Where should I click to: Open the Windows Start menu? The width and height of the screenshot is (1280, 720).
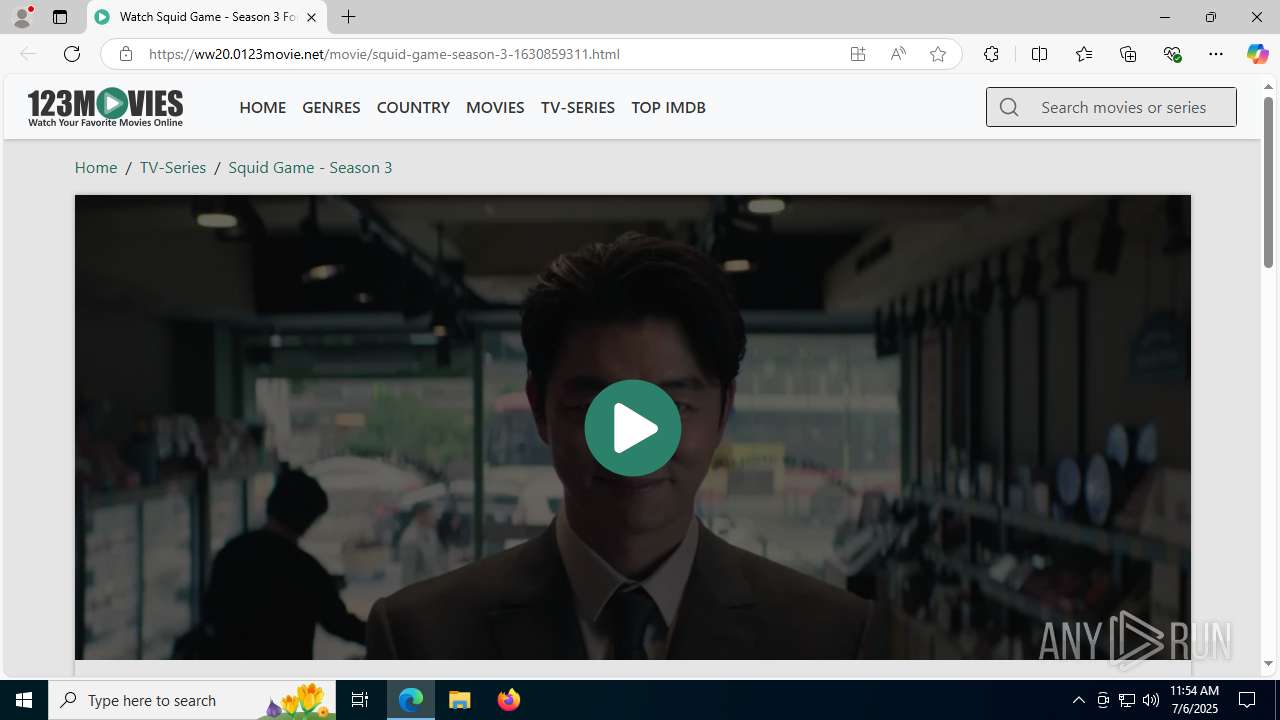tap(24, 700)
